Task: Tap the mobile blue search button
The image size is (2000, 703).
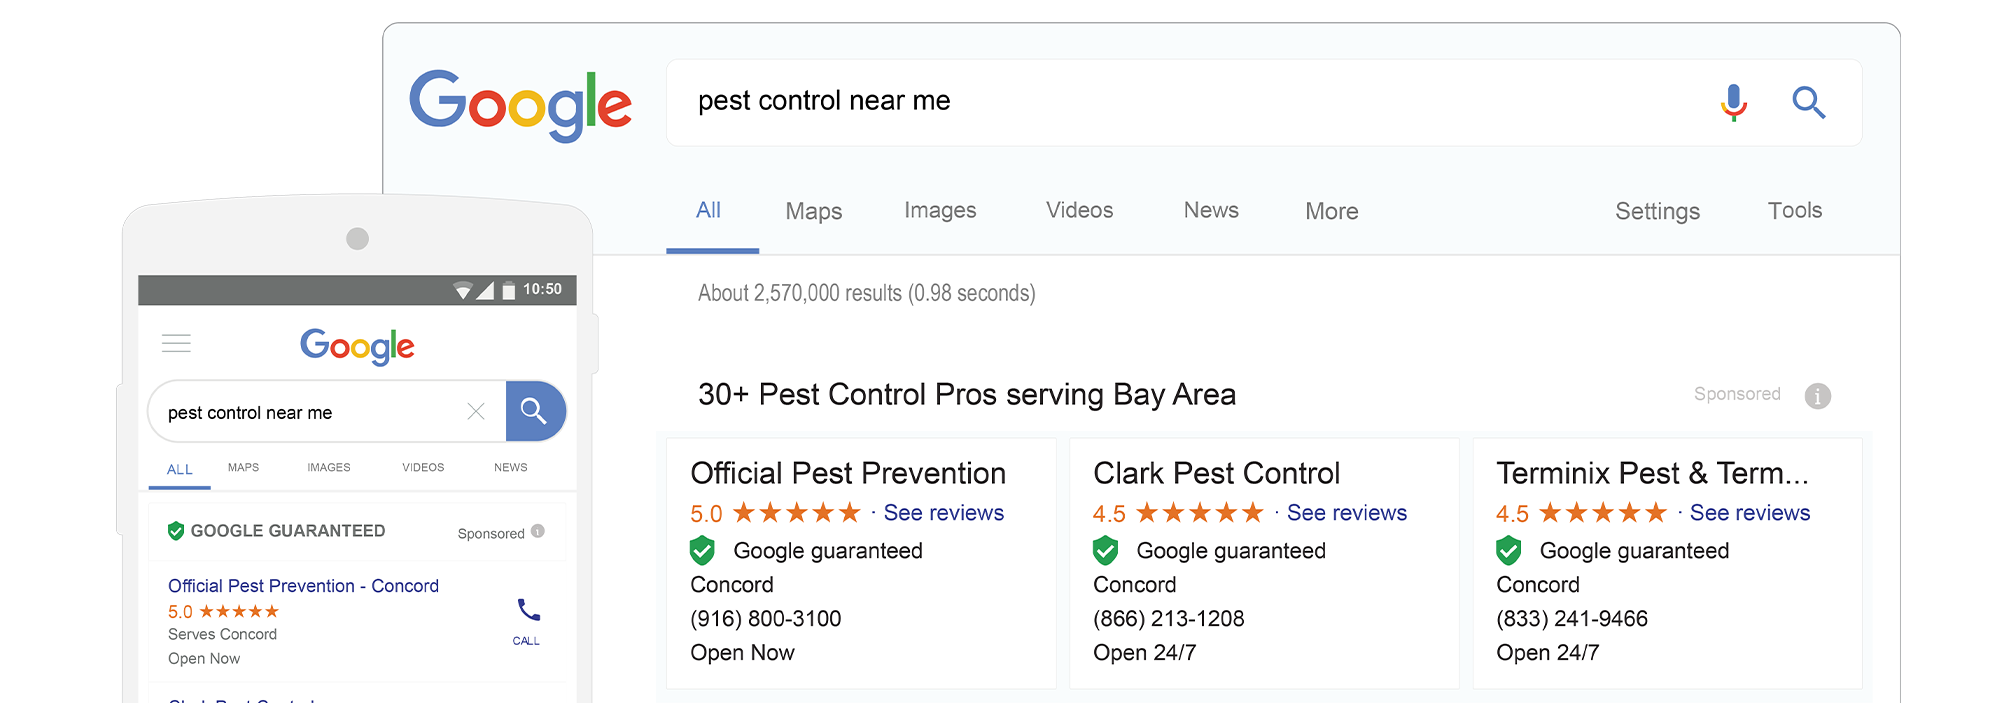Action: point(536,411)
